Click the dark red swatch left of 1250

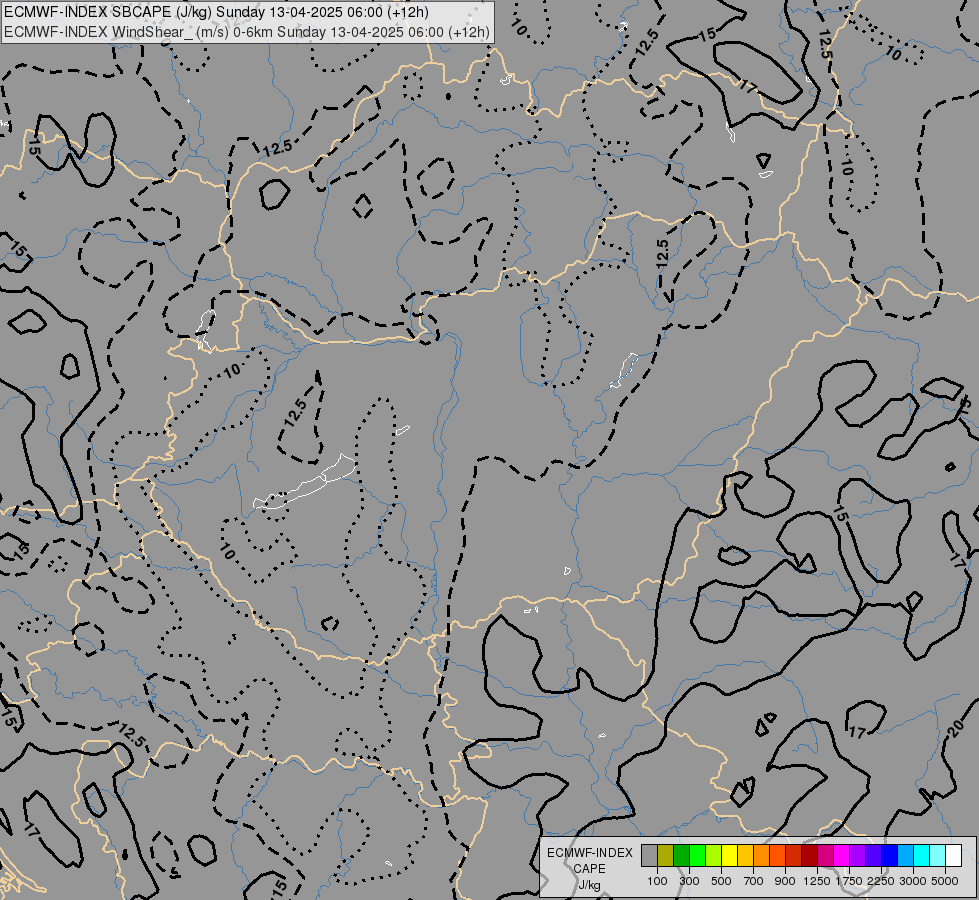[809, 856]
